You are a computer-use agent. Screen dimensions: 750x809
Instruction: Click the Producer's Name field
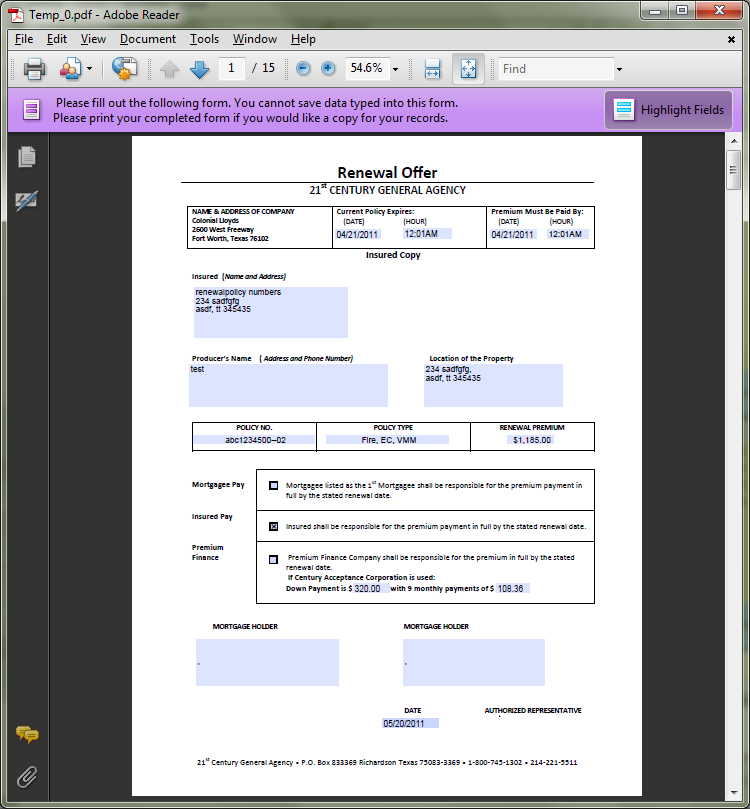point(288,385)
